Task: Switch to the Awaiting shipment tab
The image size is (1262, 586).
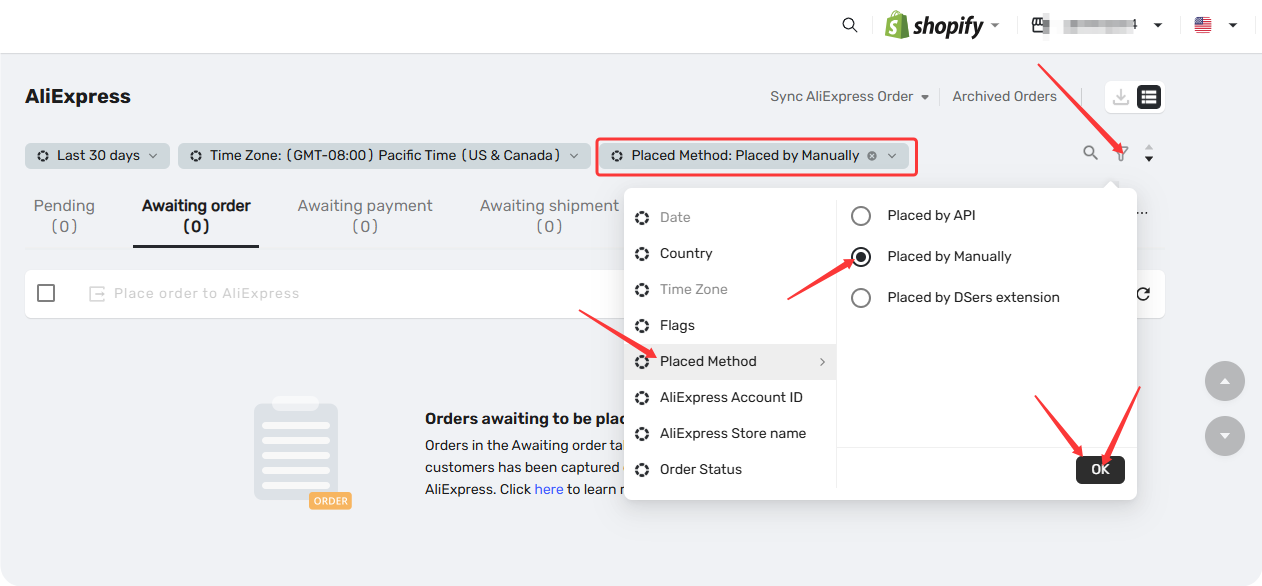Action: click(x=549, y=215)
